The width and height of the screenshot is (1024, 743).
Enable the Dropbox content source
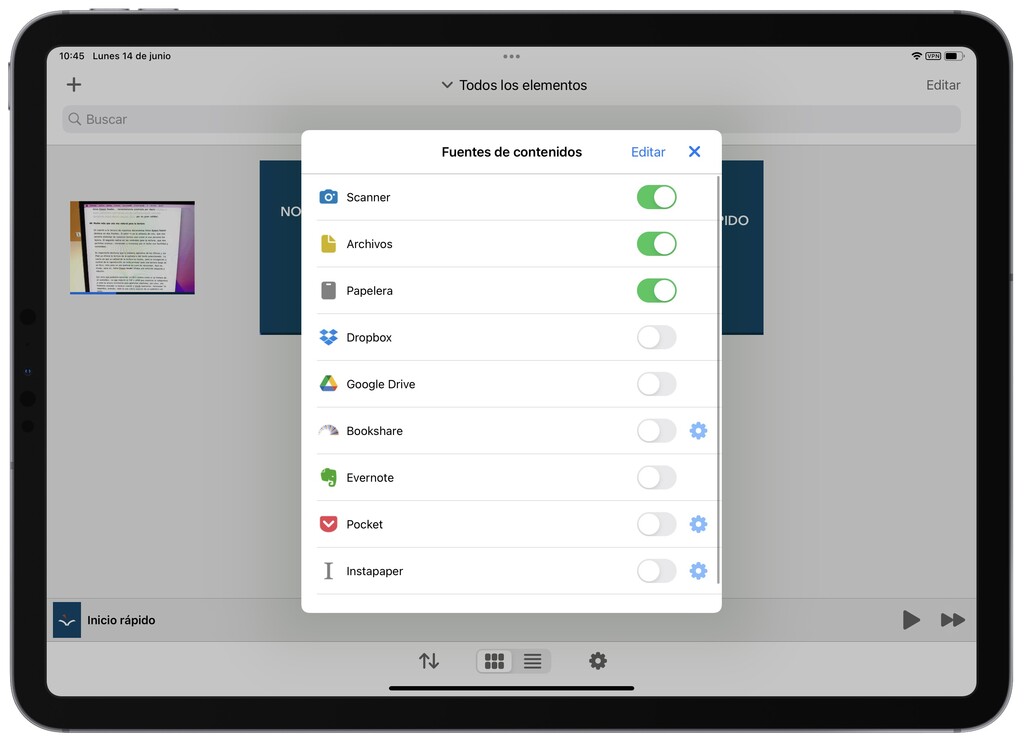(x=656, y=337)
